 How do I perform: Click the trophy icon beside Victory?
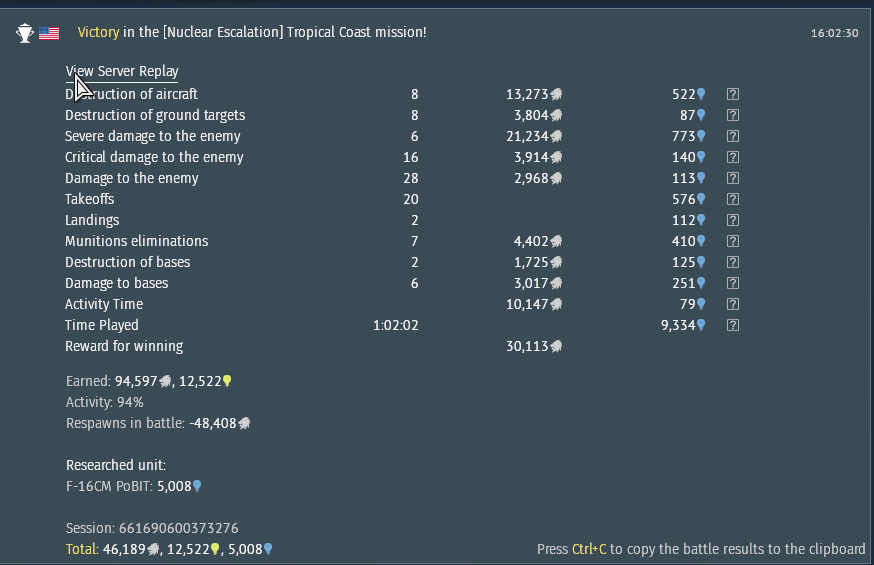[25, 33]
